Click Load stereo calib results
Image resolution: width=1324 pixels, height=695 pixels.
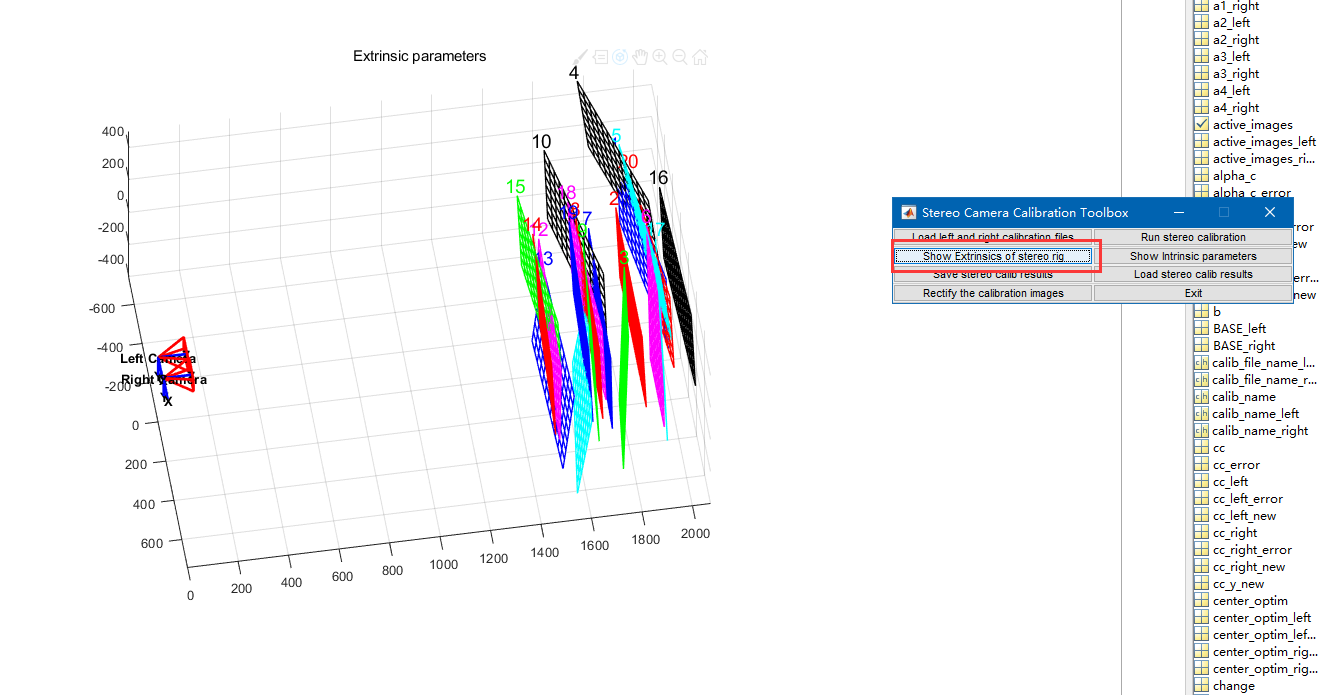1193,274
